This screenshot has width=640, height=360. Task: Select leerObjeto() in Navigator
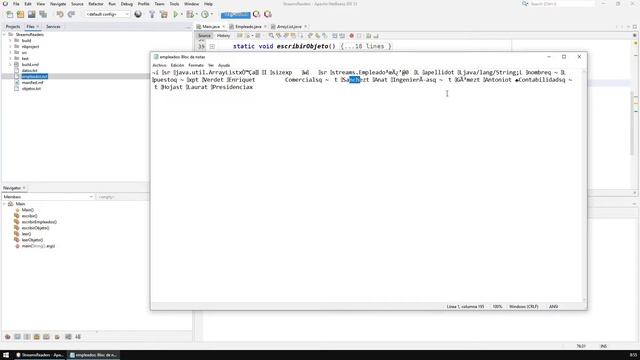click(x=32, y=240)
